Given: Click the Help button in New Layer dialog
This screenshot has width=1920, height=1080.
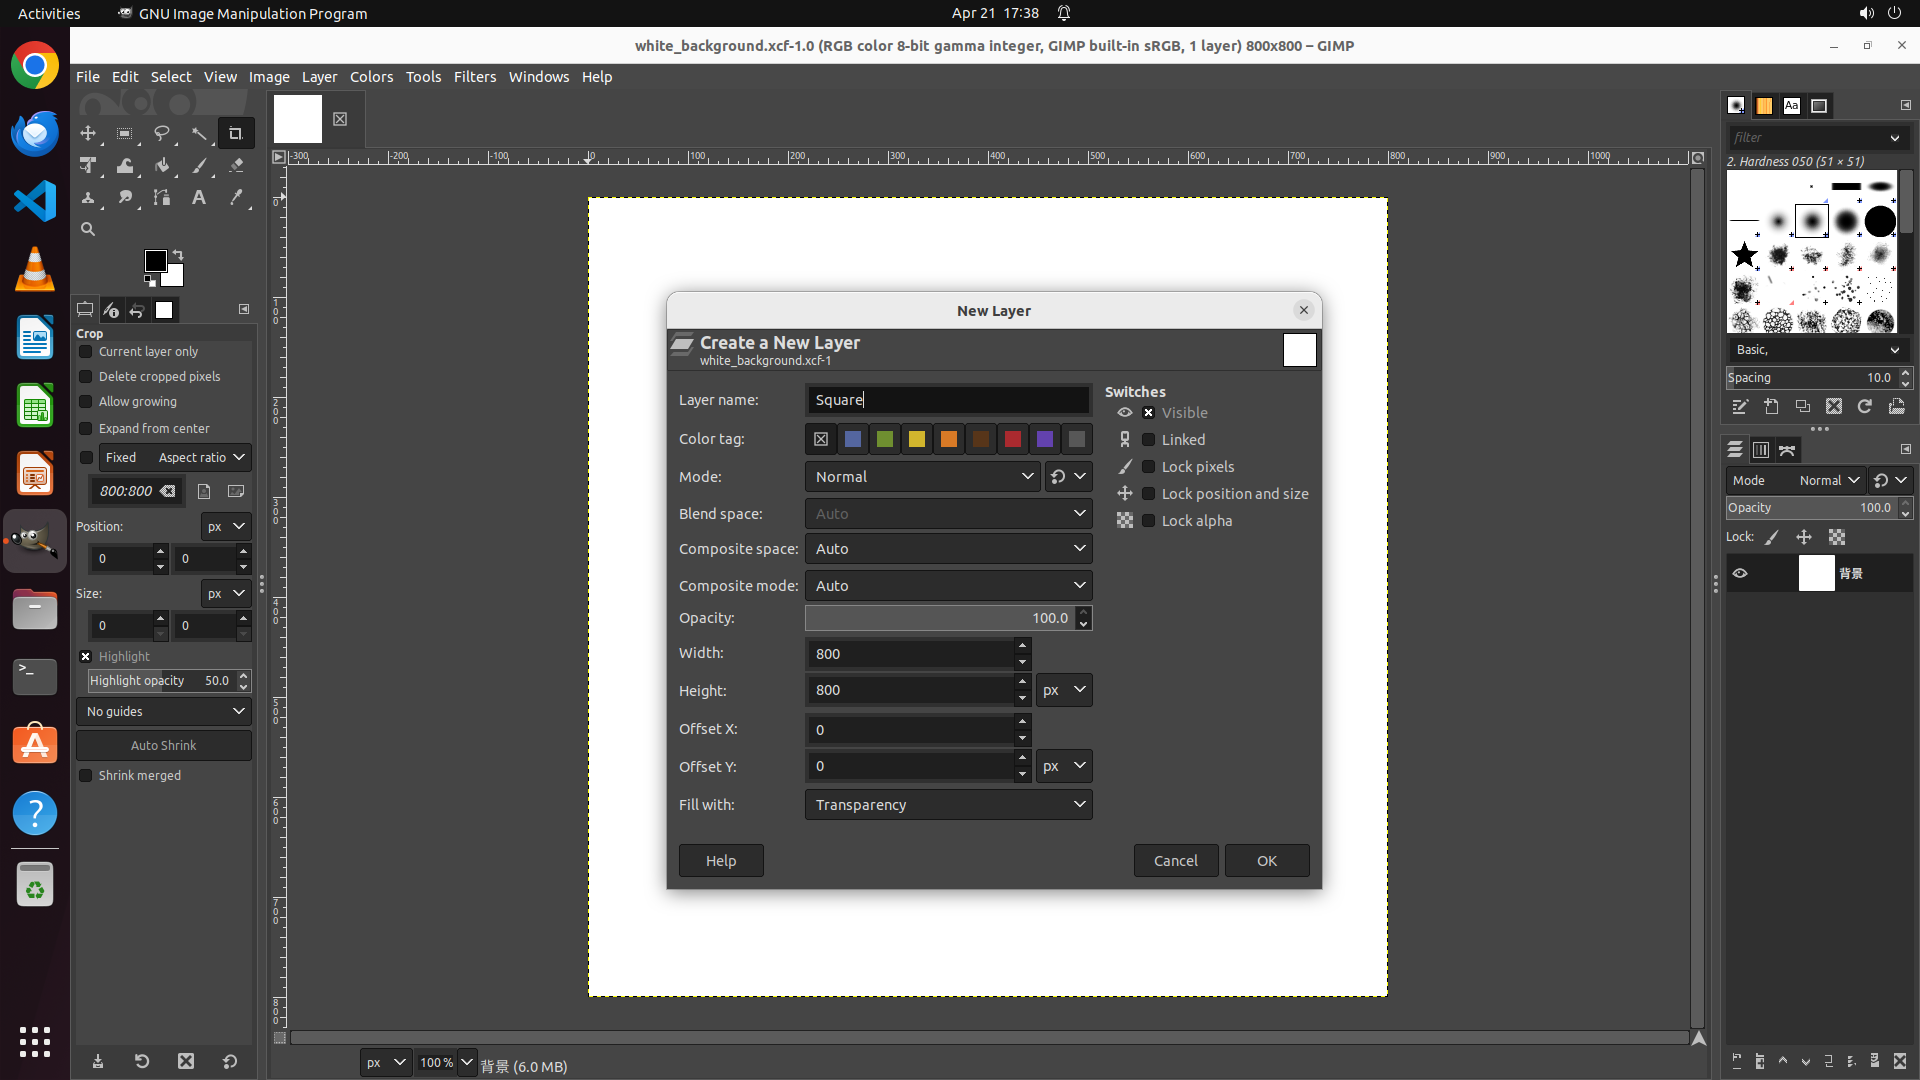Looking at the screenshot, I should click(x=721, y=861).
